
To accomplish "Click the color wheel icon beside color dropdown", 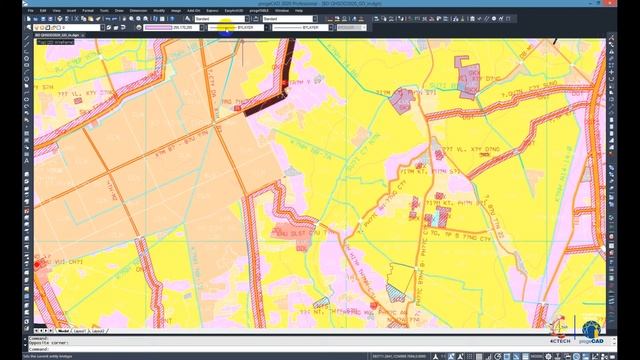I will (139, 27).
